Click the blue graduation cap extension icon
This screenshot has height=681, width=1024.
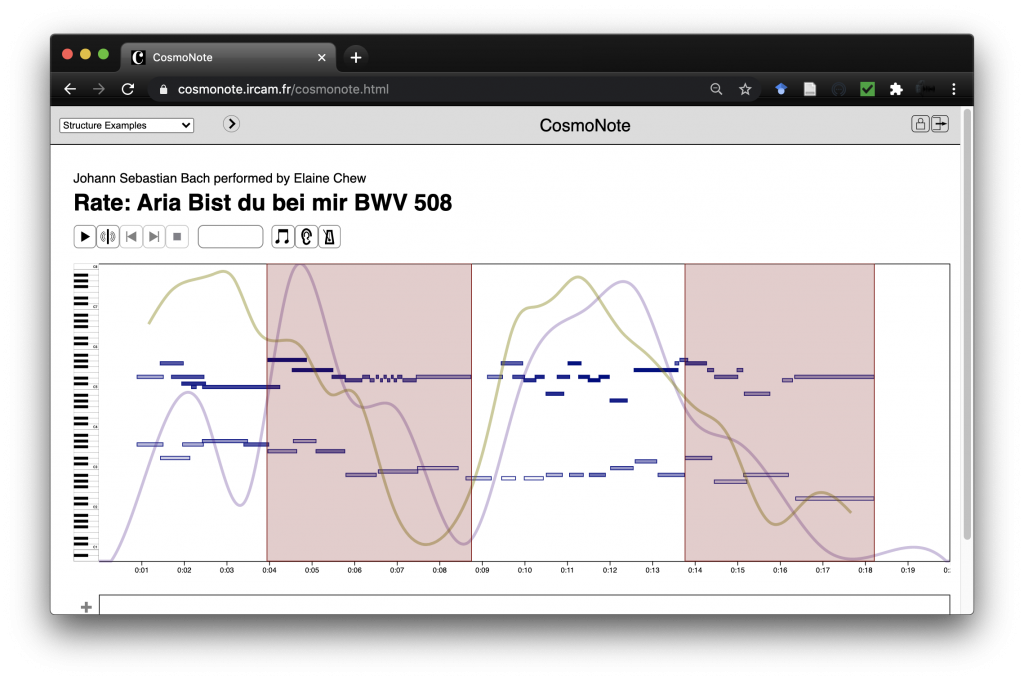click(781, 89)
